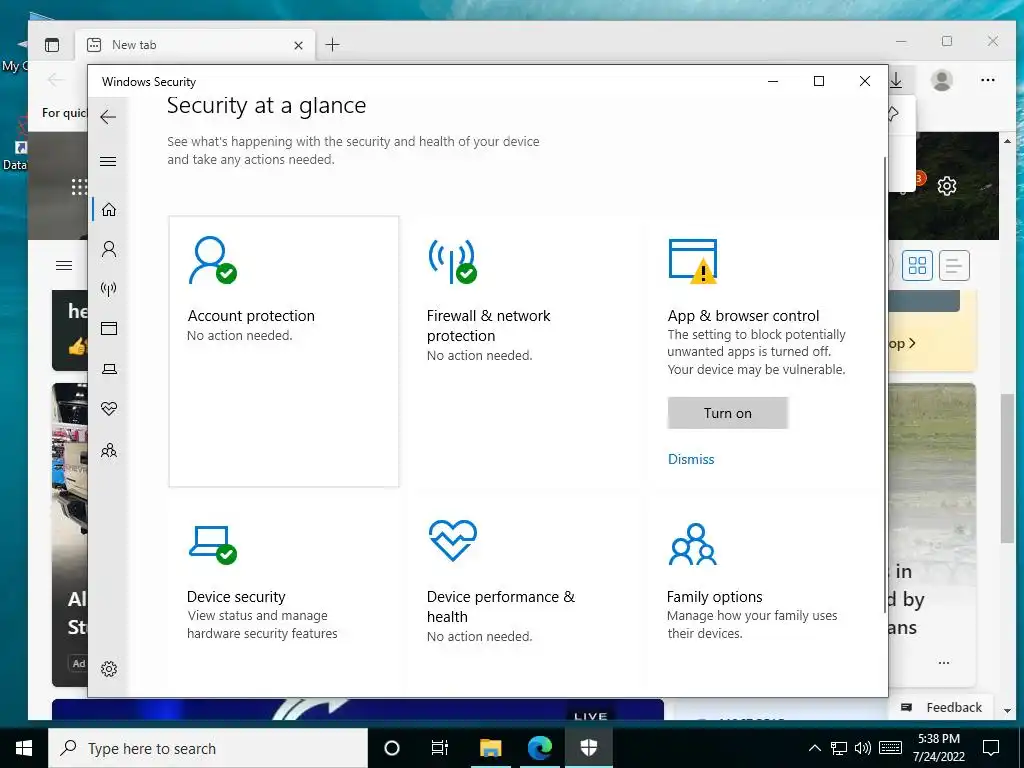
Task: Open the Windows Start menu
Action: tap(24, 748)
